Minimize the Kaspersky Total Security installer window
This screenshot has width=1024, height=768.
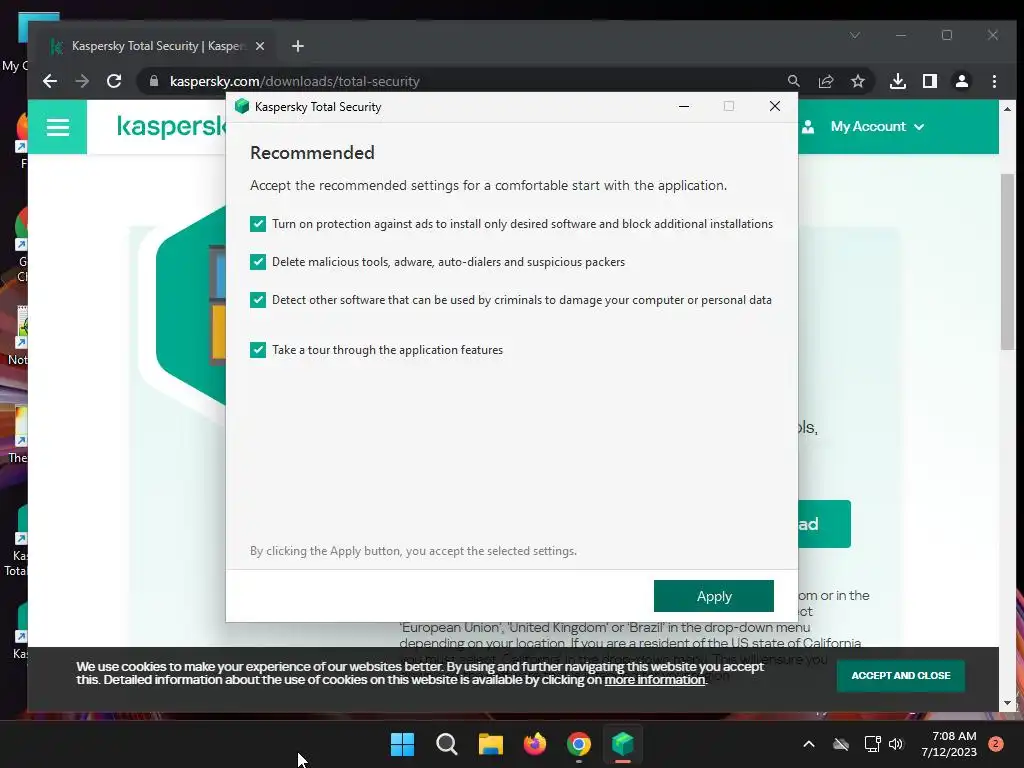point(684,106)
